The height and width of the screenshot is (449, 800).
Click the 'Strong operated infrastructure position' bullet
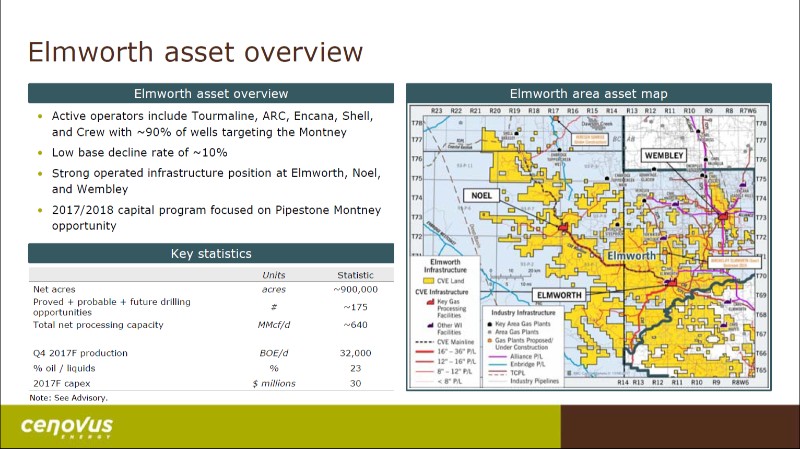216,181
